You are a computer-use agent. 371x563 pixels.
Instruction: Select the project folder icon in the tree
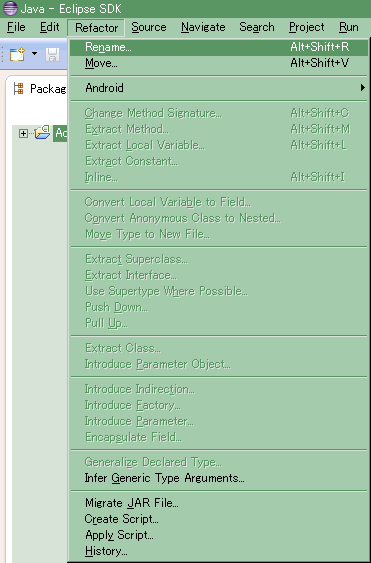pyautogui.click(x=42, y=132)
